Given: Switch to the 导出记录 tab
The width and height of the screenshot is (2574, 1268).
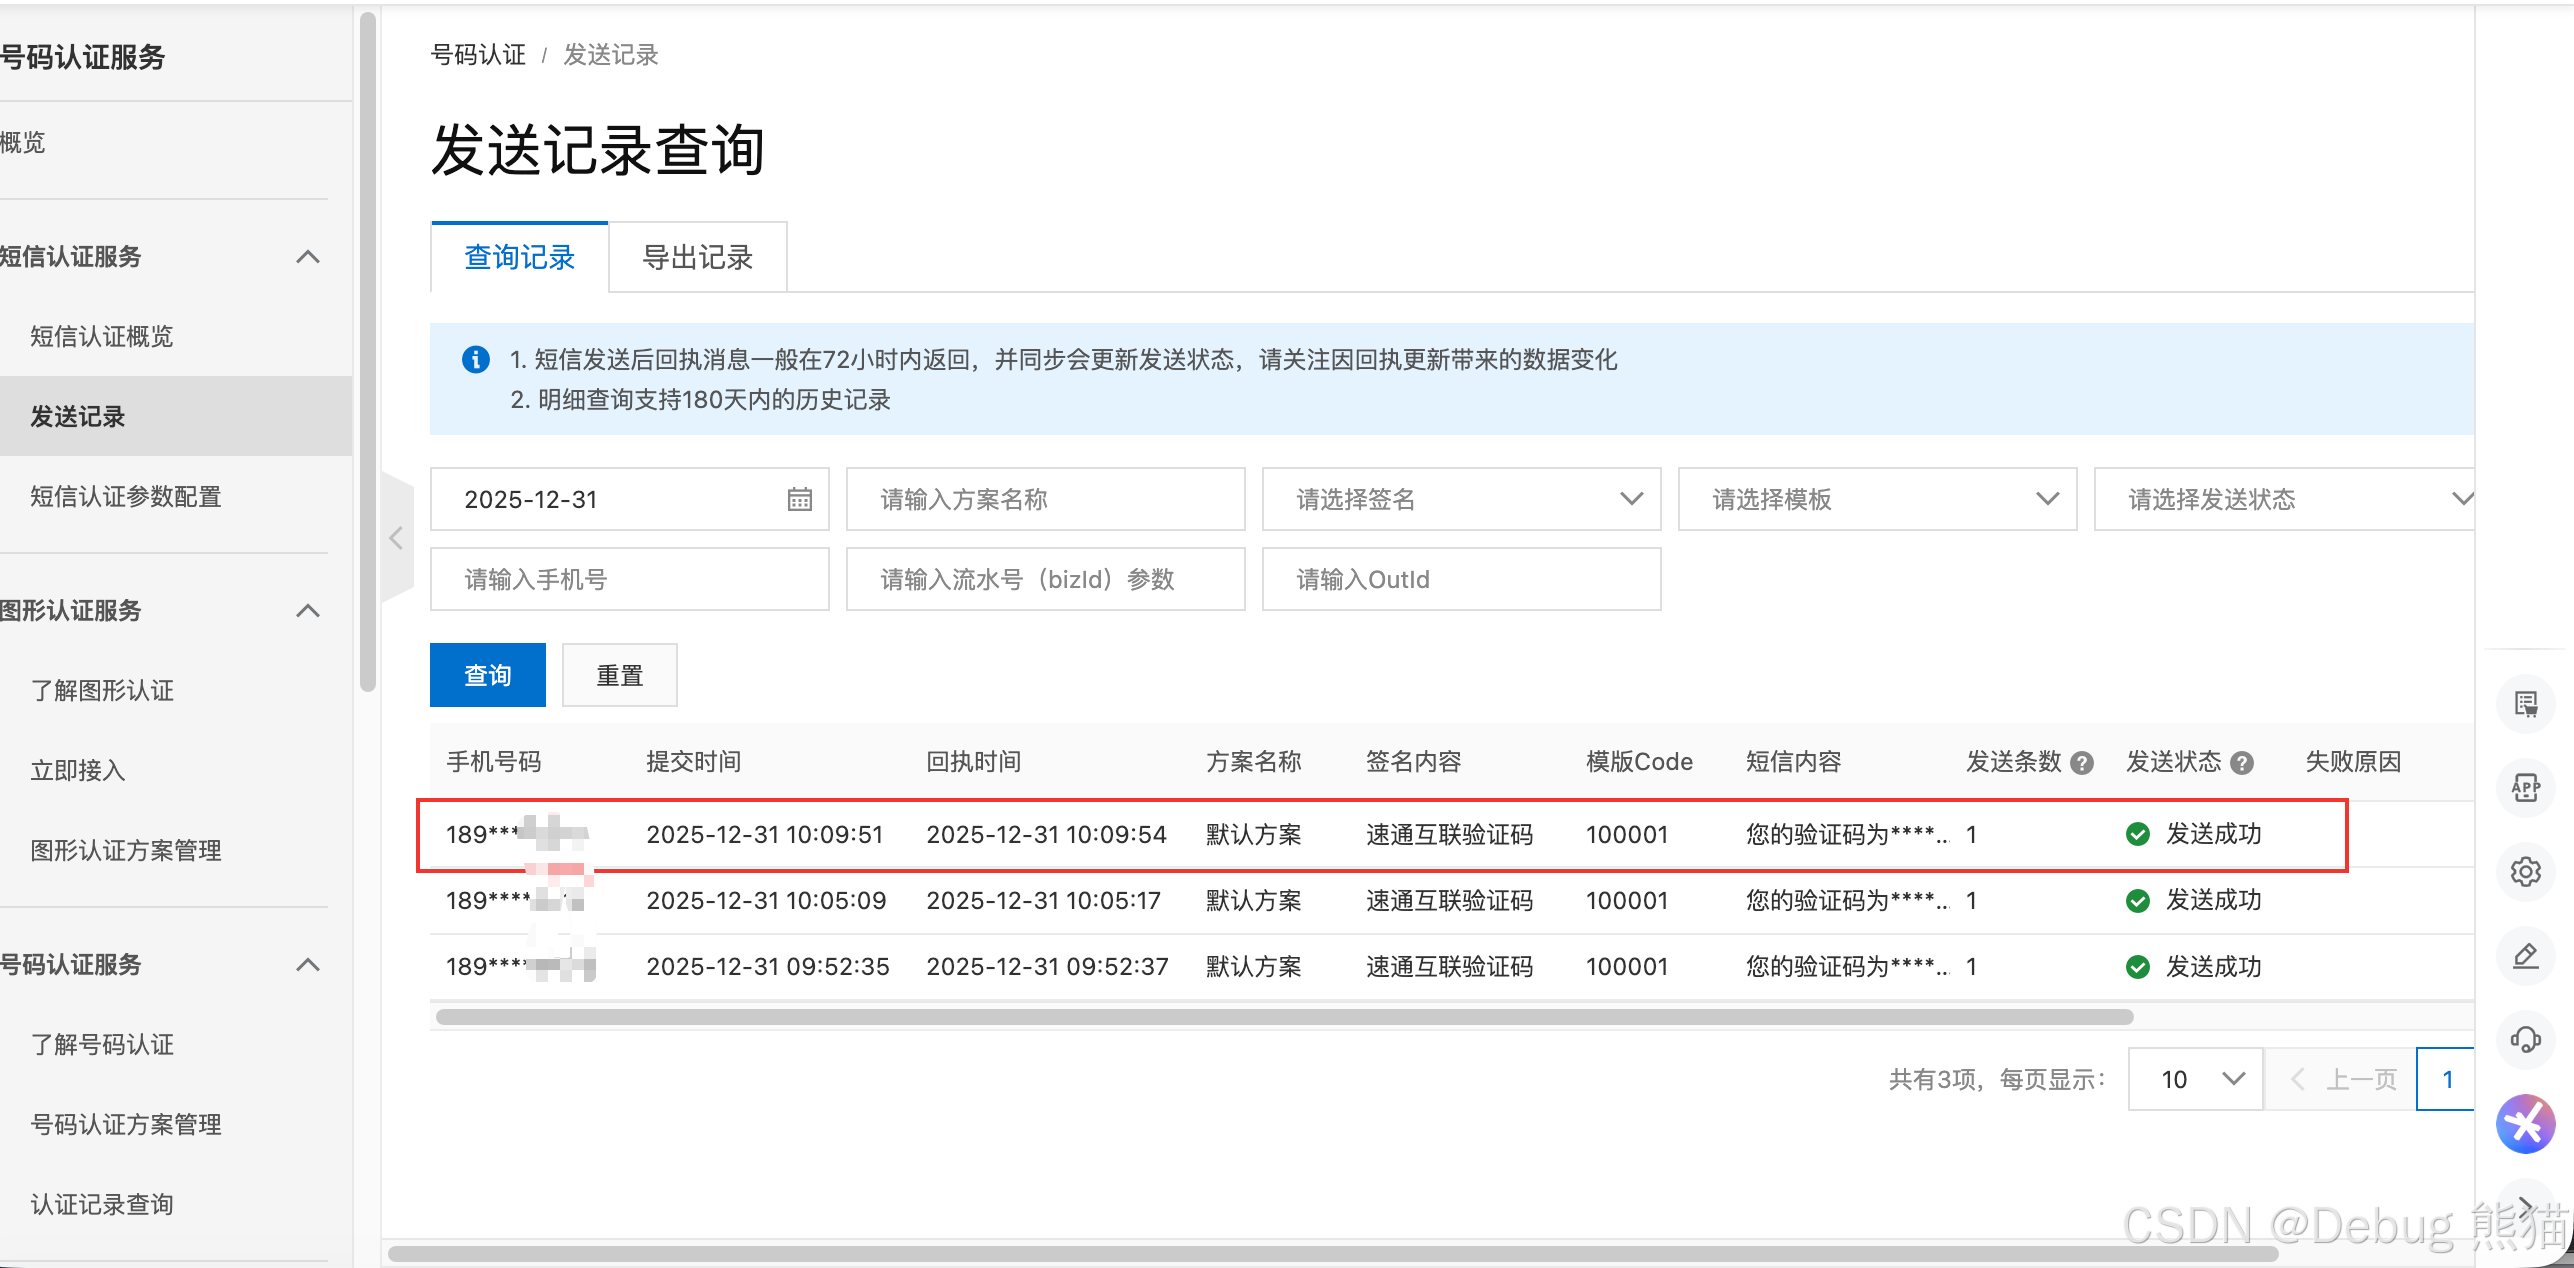Looking at the screenshot, I should 697,258.
